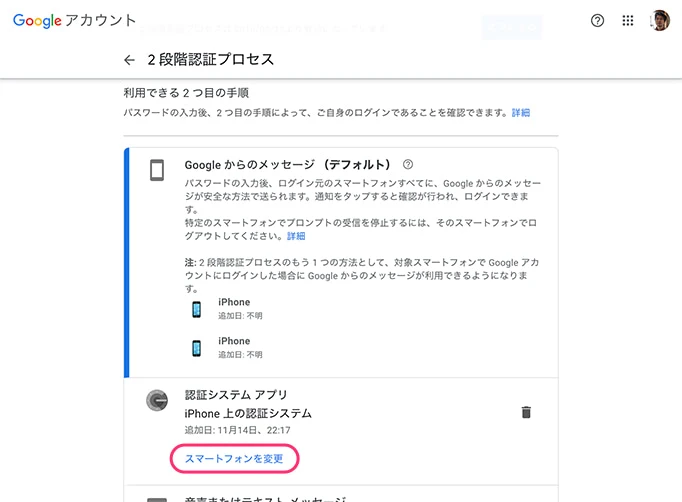Go back using the left arrow
Image resolution: width=682 pixels, height=502 pixels.
129,60
